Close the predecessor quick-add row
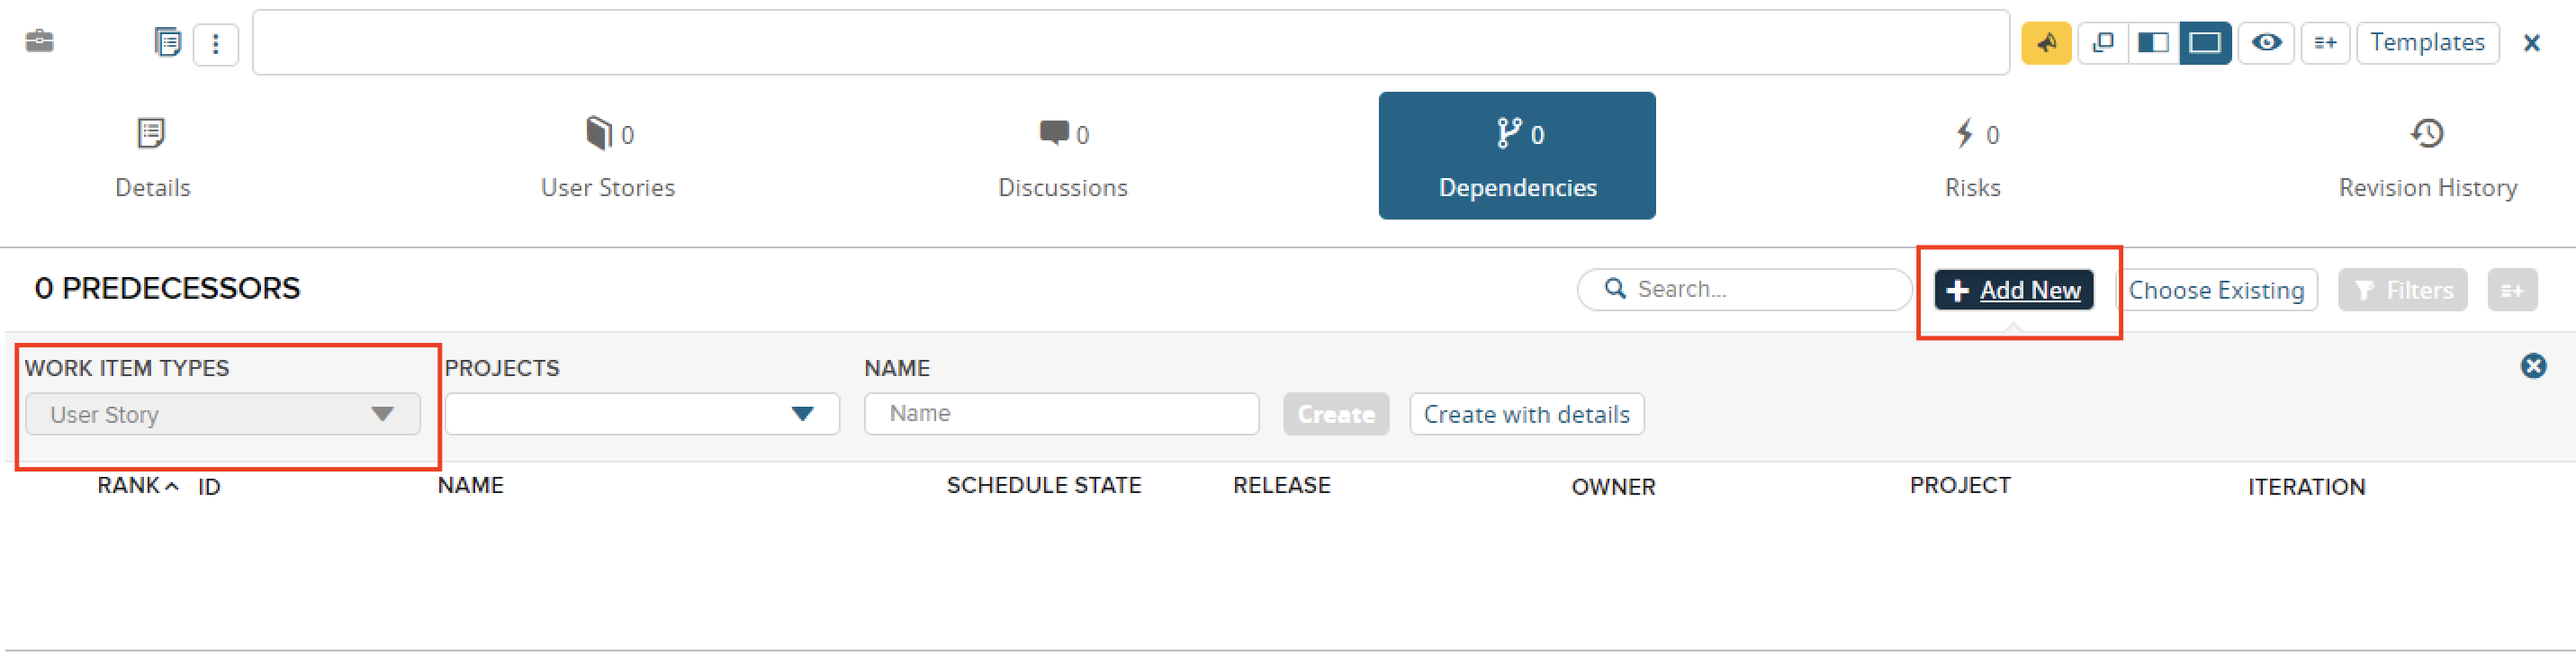 point(2533,366)
